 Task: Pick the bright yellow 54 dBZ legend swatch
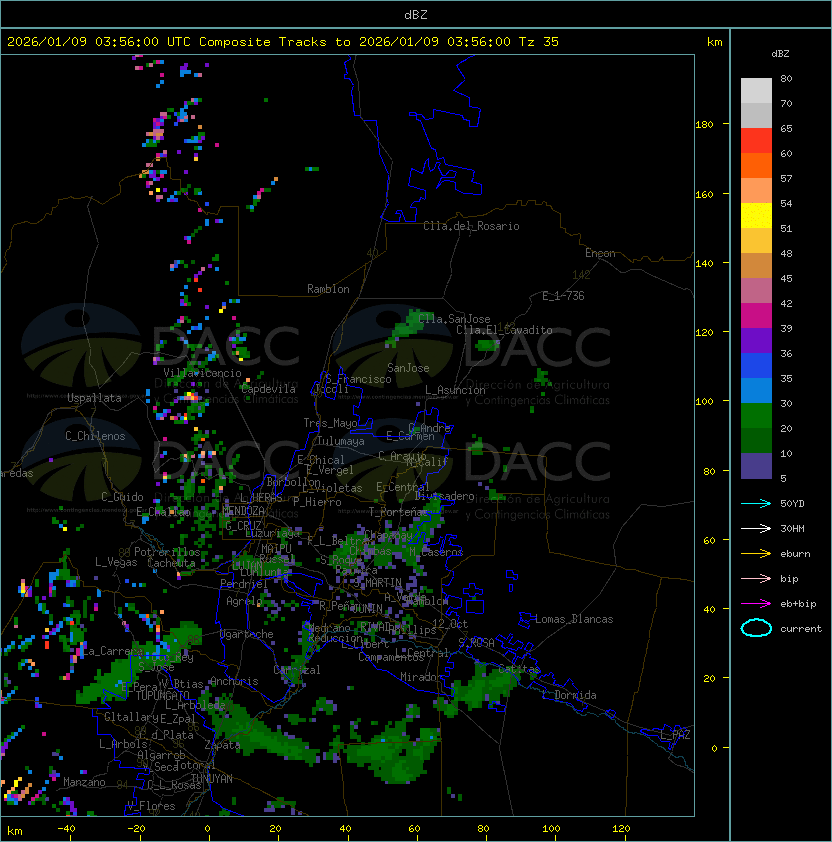point(756,215)
